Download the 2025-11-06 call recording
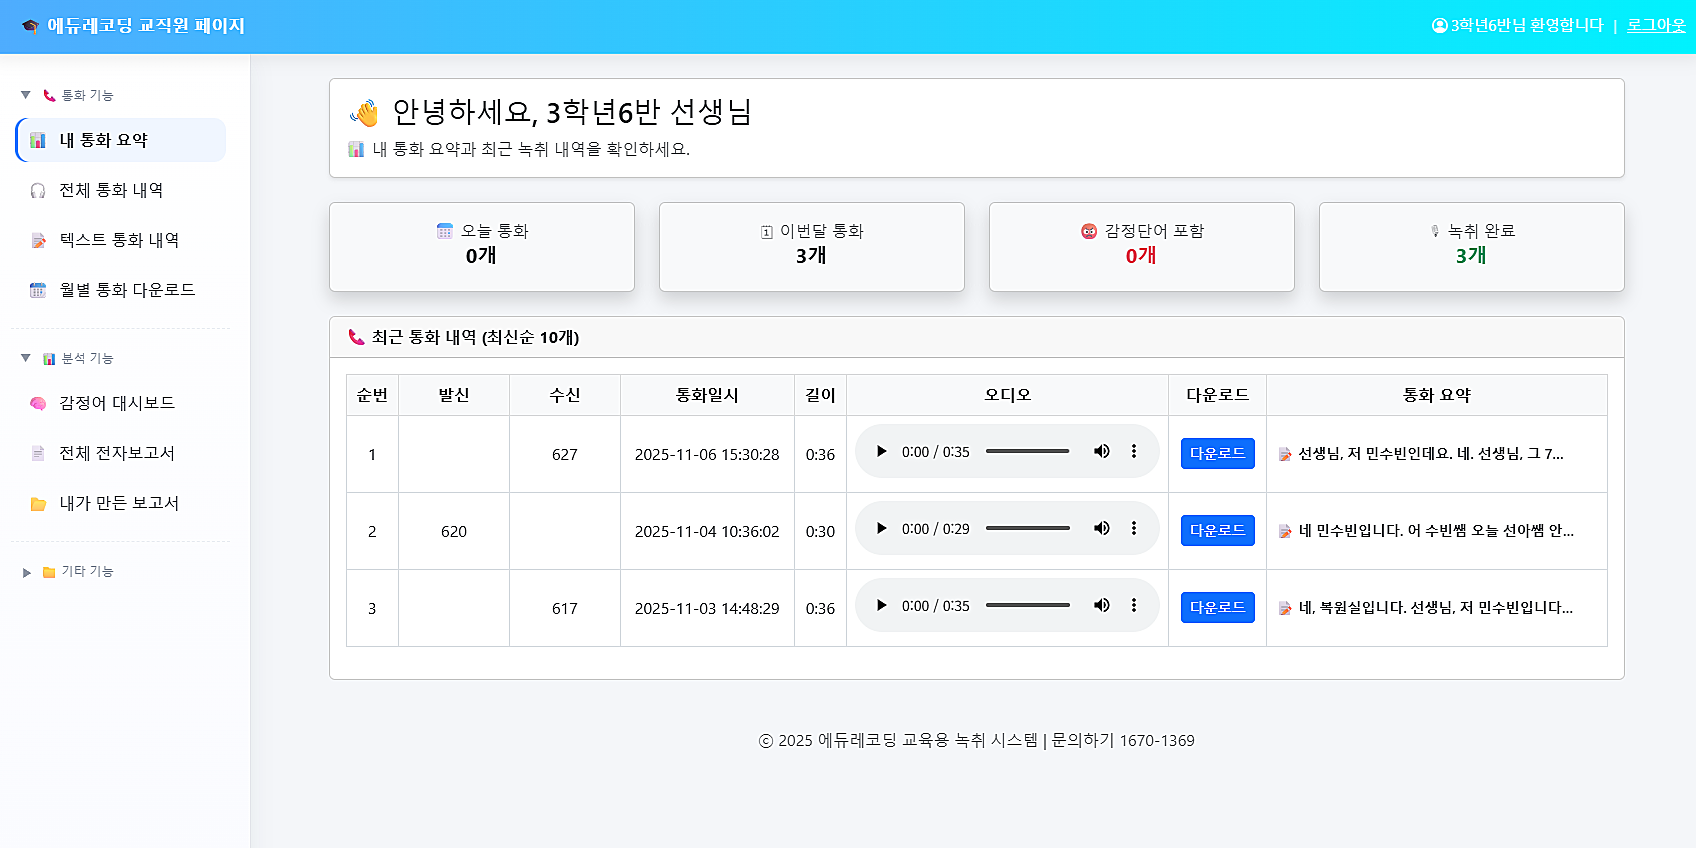 point(1217,453)
